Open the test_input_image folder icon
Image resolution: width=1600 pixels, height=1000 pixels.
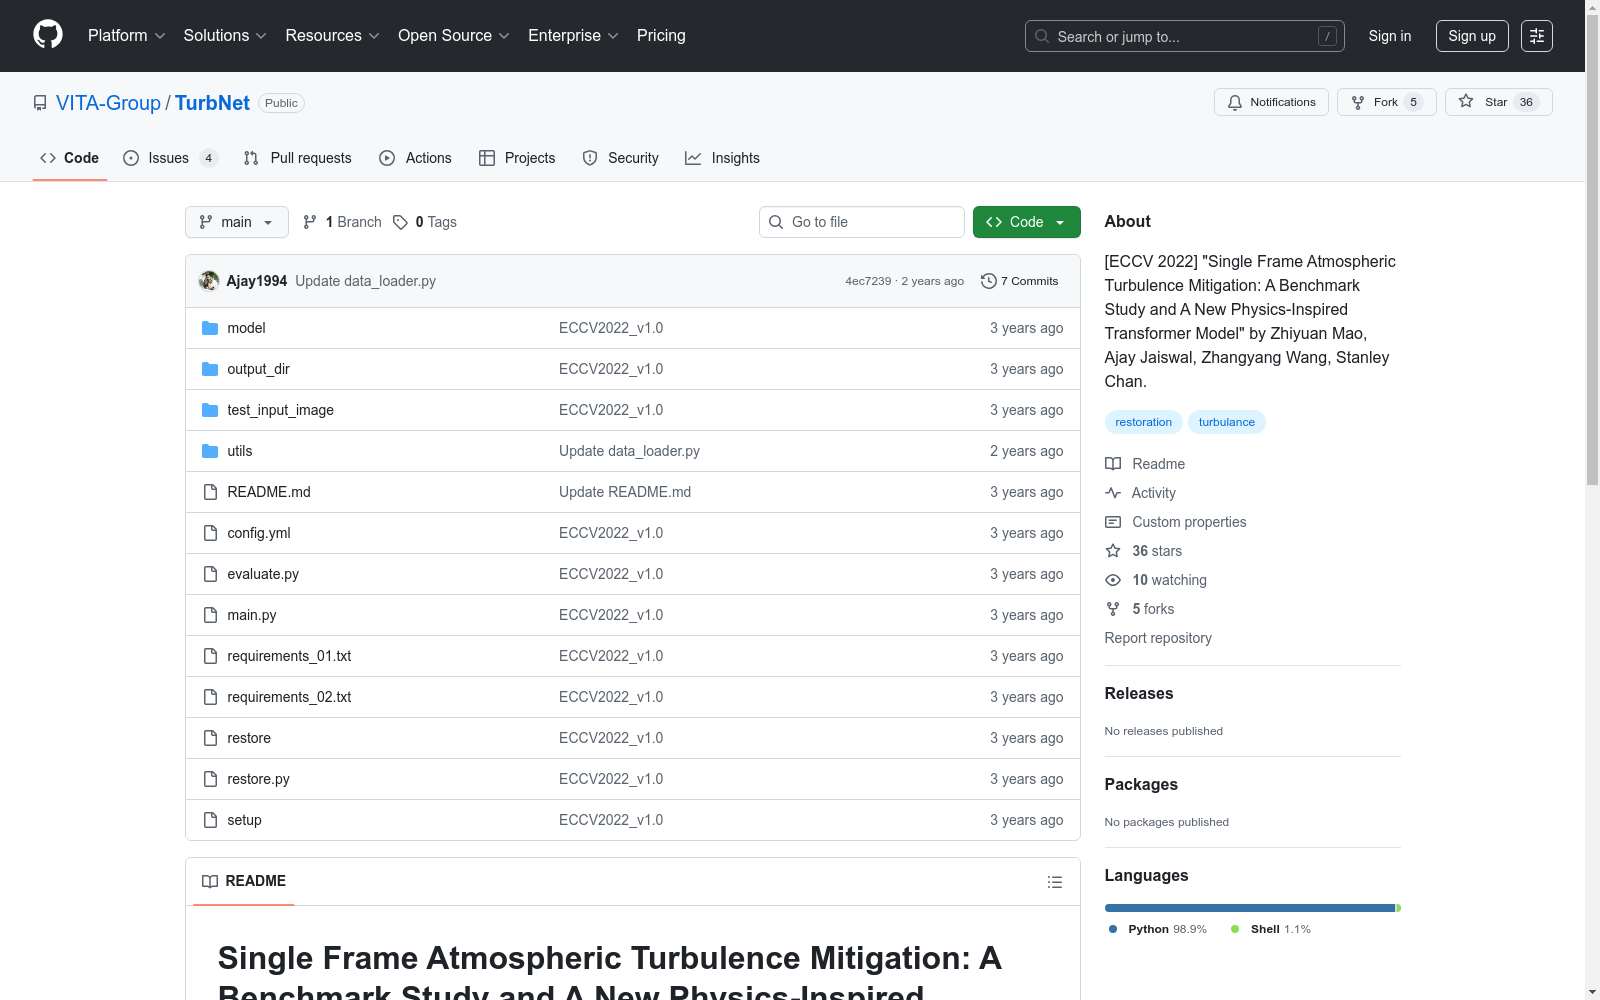pyautogui.click(x=210, y=410)
